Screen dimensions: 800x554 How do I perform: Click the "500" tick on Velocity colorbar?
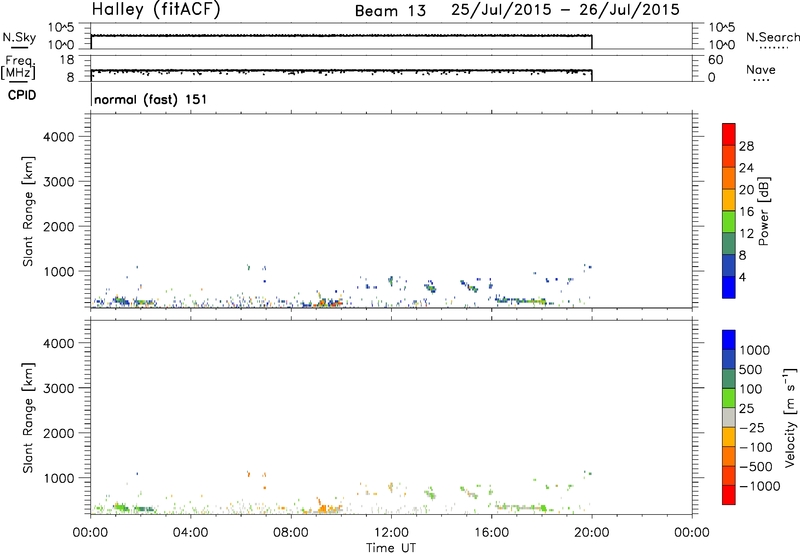coord(751,370)
